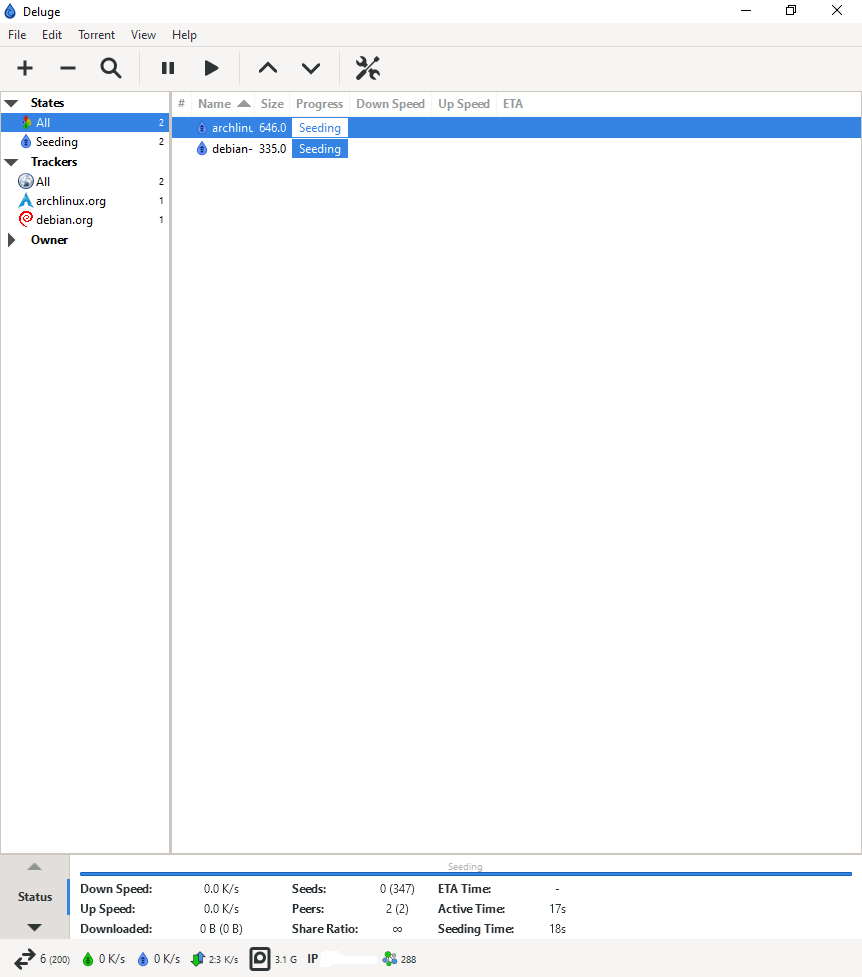
Task: Click the IP label in status bar
Action: (312, 959)
